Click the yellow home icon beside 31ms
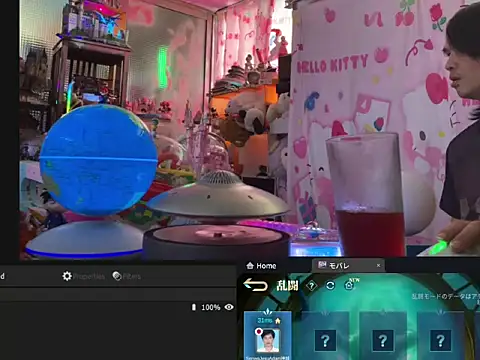Screen dimensions: 480x360 click(278, 320)
